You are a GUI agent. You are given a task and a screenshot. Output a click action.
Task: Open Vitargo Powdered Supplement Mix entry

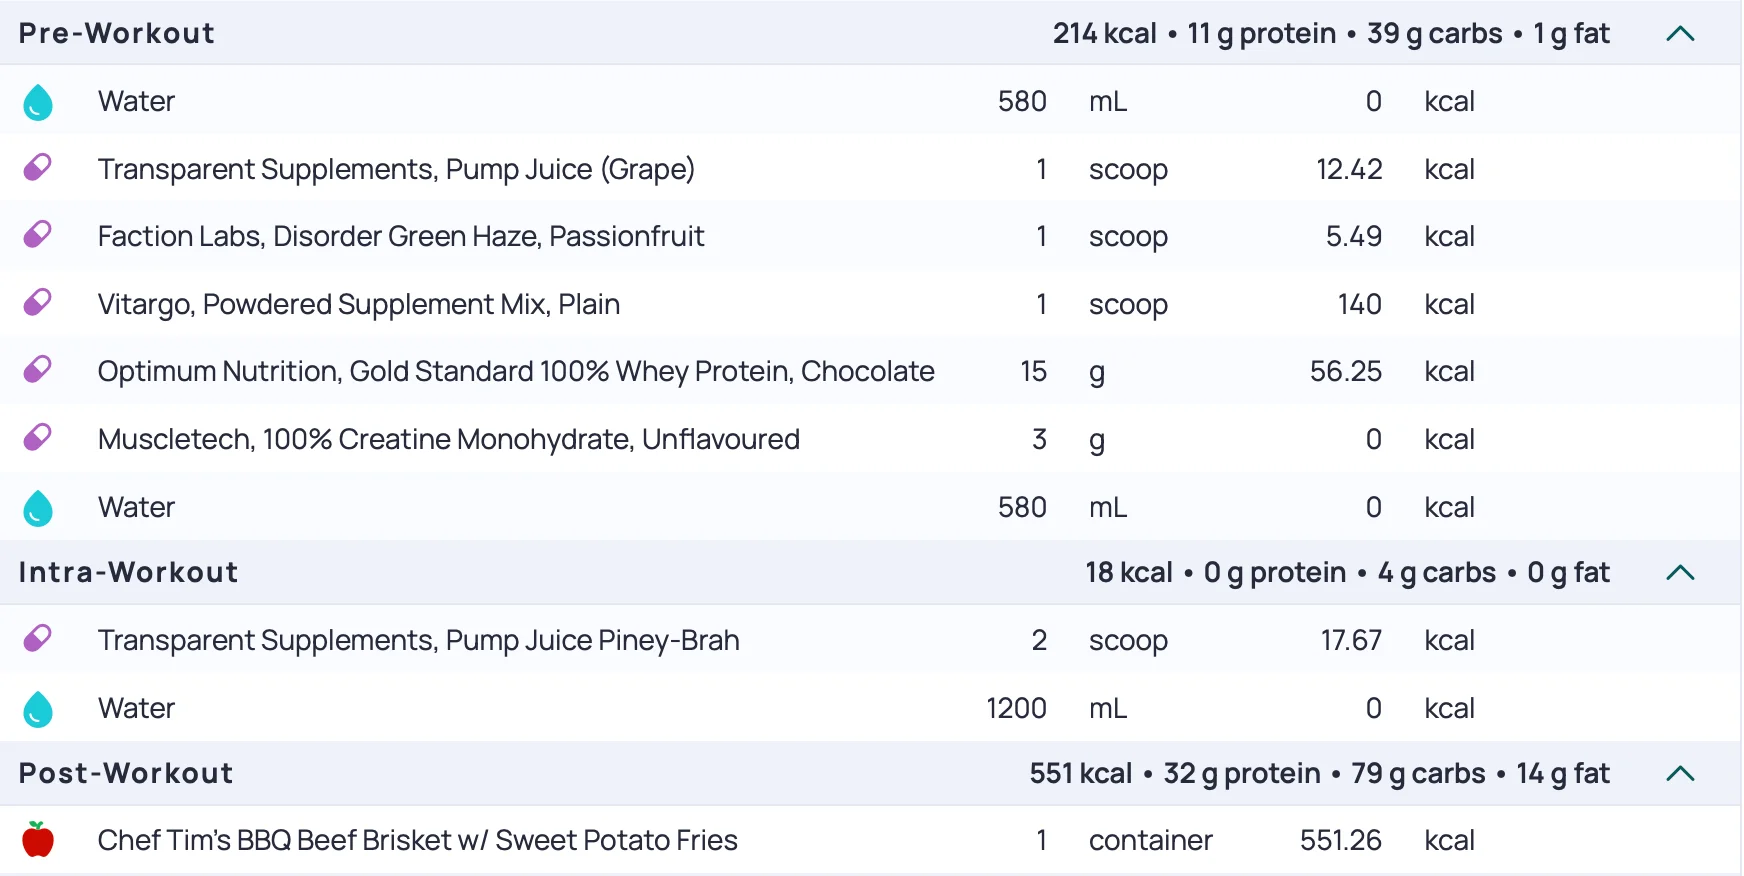pos(358,304)
